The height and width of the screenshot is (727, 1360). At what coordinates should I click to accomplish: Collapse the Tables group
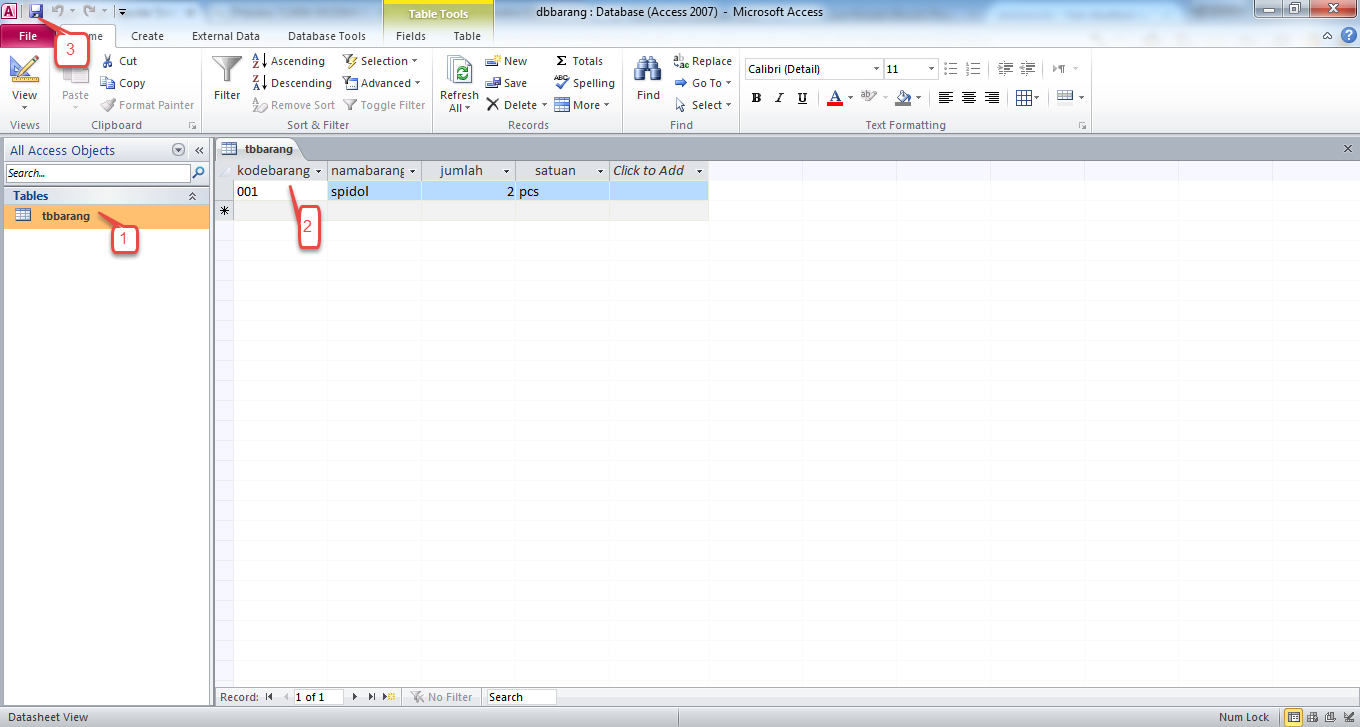(x=192, y=196)
